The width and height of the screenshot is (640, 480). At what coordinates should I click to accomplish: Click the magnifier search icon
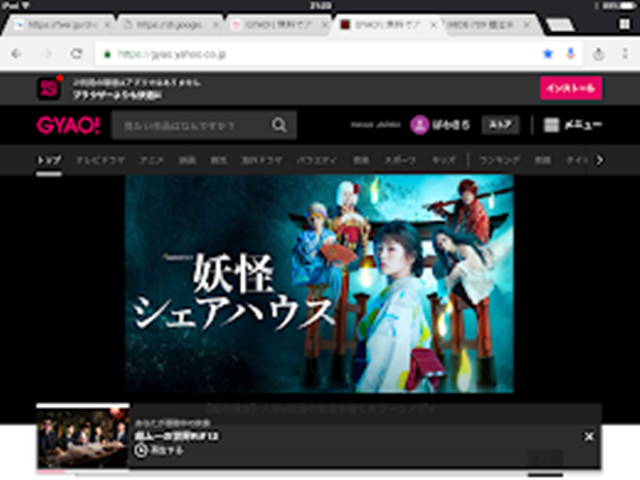pos(279,125)
